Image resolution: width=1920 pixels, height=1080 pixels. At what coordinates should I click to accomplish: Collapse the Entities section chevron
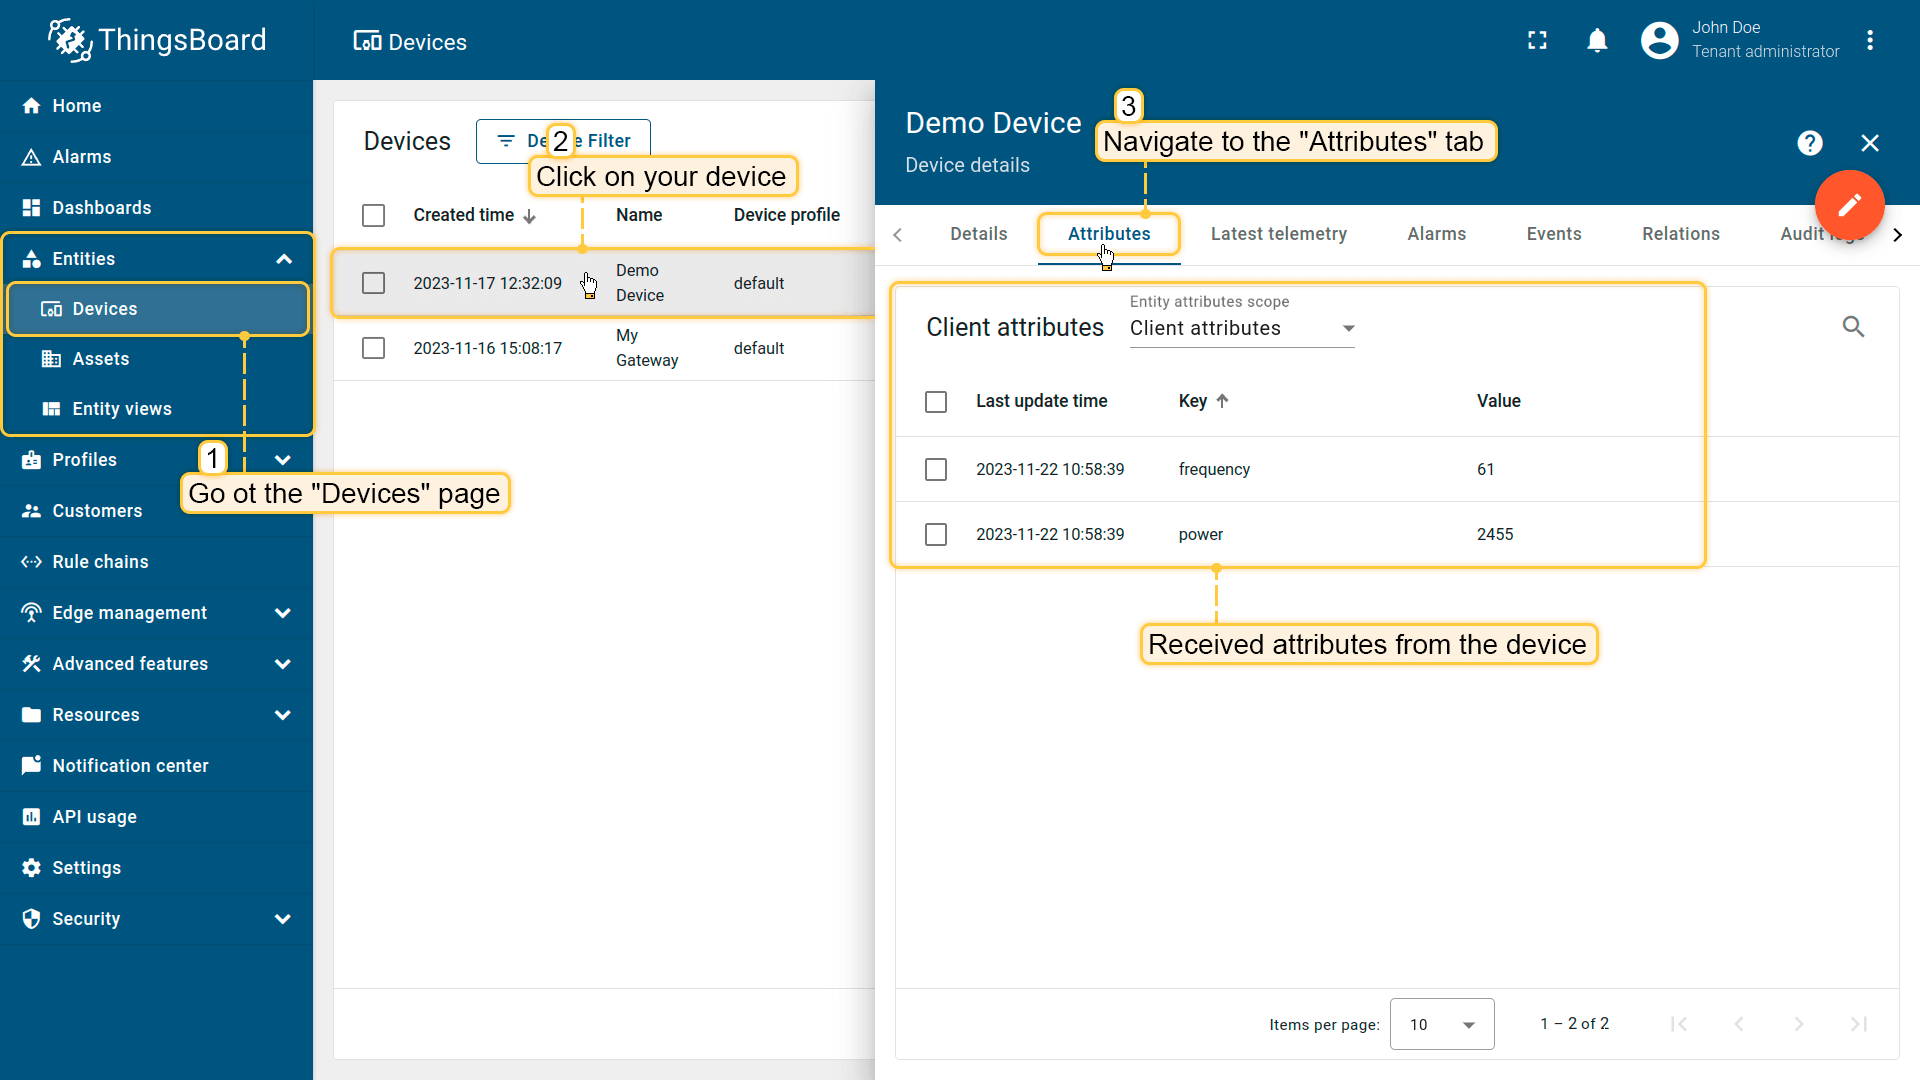(284, 259)
